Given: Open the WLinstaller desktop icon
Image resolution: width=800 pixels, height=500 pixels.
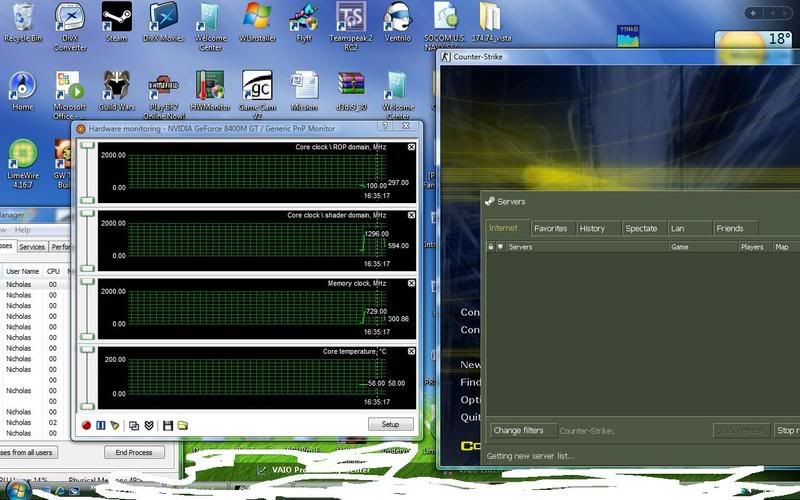Looking at the screenshot, I should pos(257,22).
